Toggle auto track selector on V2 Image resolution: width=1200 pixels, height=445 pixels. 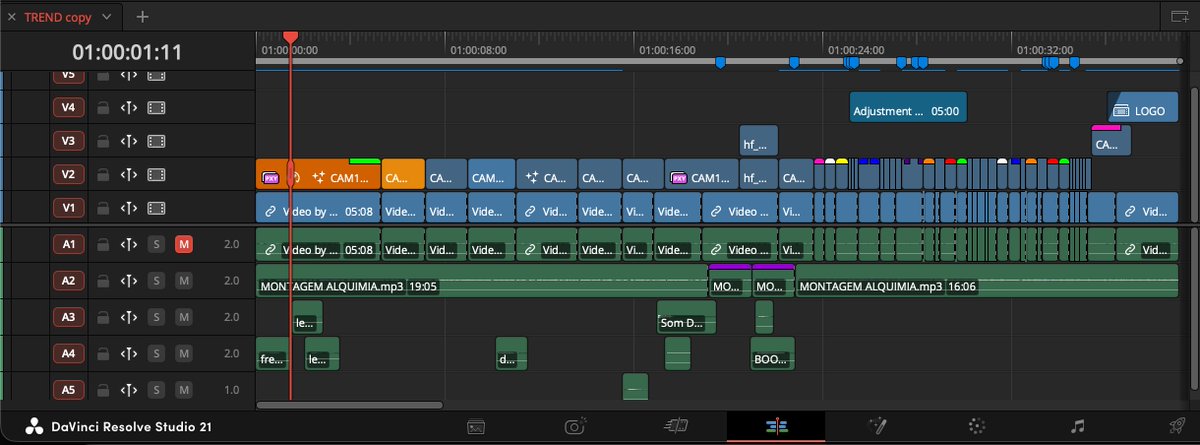click(x=129, y=175)
